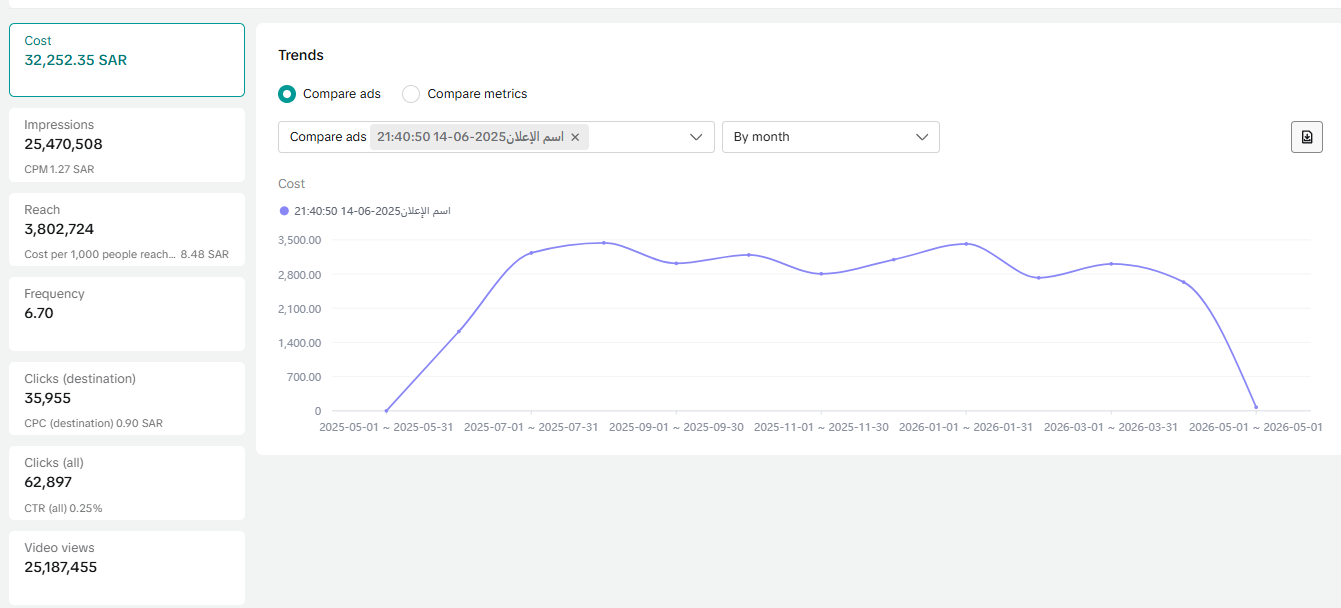This screenshot has width=1341, height=608.
Task: Select the Compare ads radio button
Action: point(287,94)
